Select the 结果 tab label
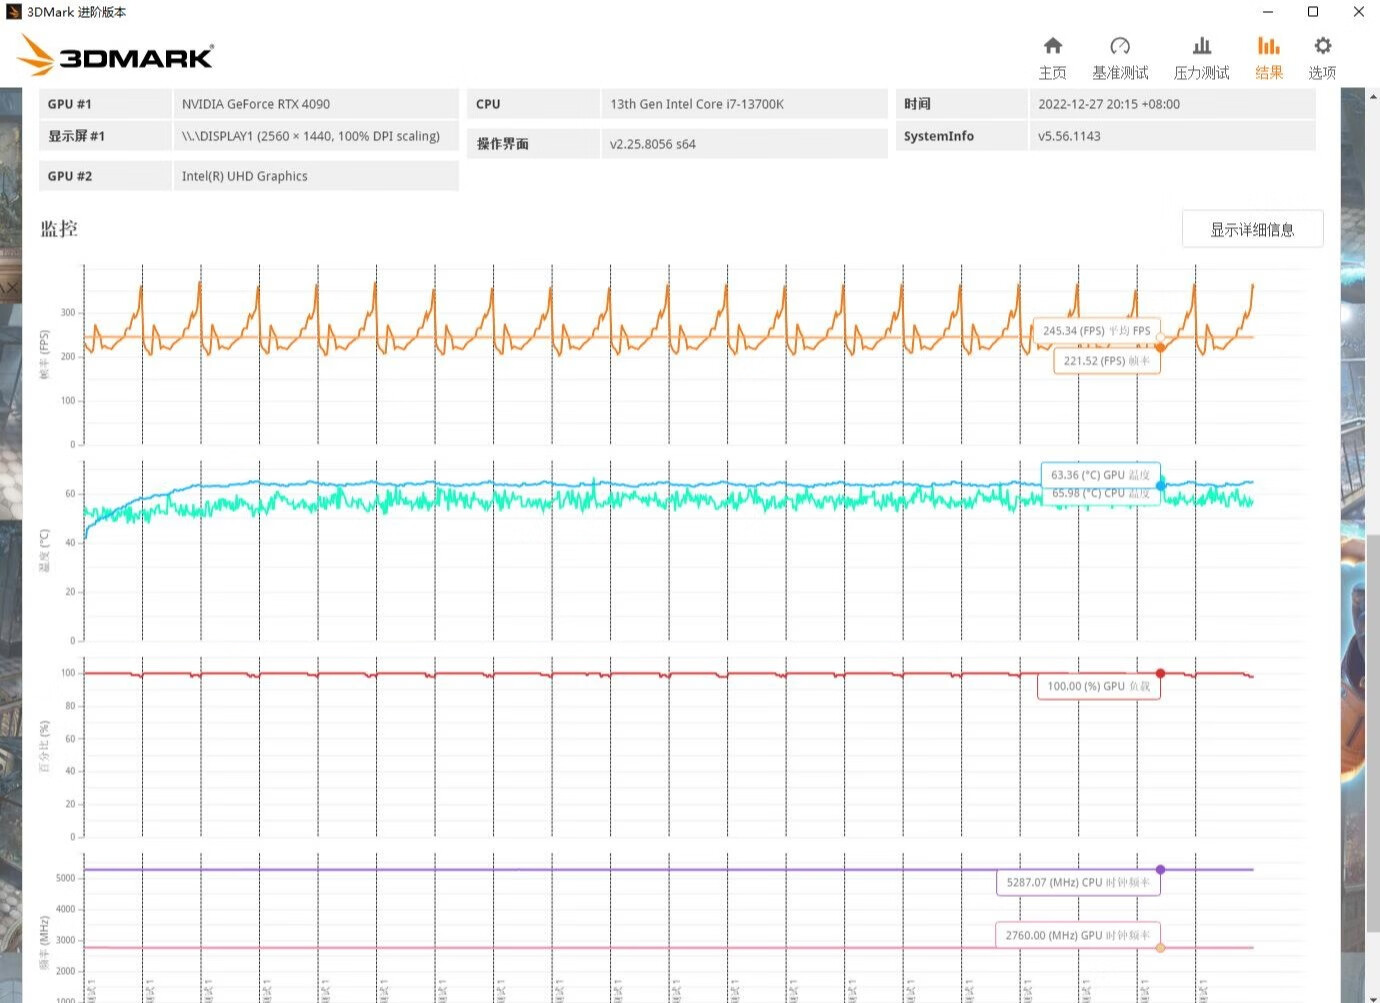 click(x=1269, y=73)
